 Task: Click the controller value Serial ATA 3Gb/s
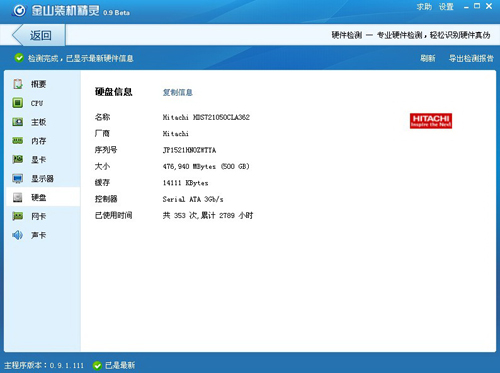coord(193,199)
